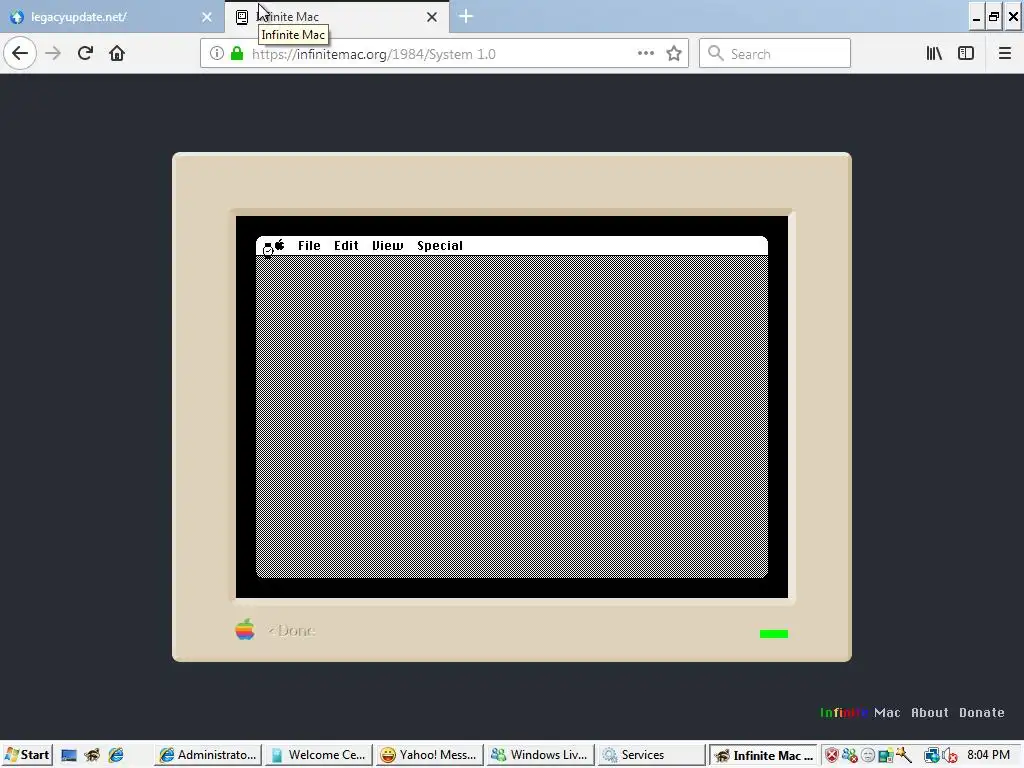
Task: Open the Donate link
Action: point(982,712)
